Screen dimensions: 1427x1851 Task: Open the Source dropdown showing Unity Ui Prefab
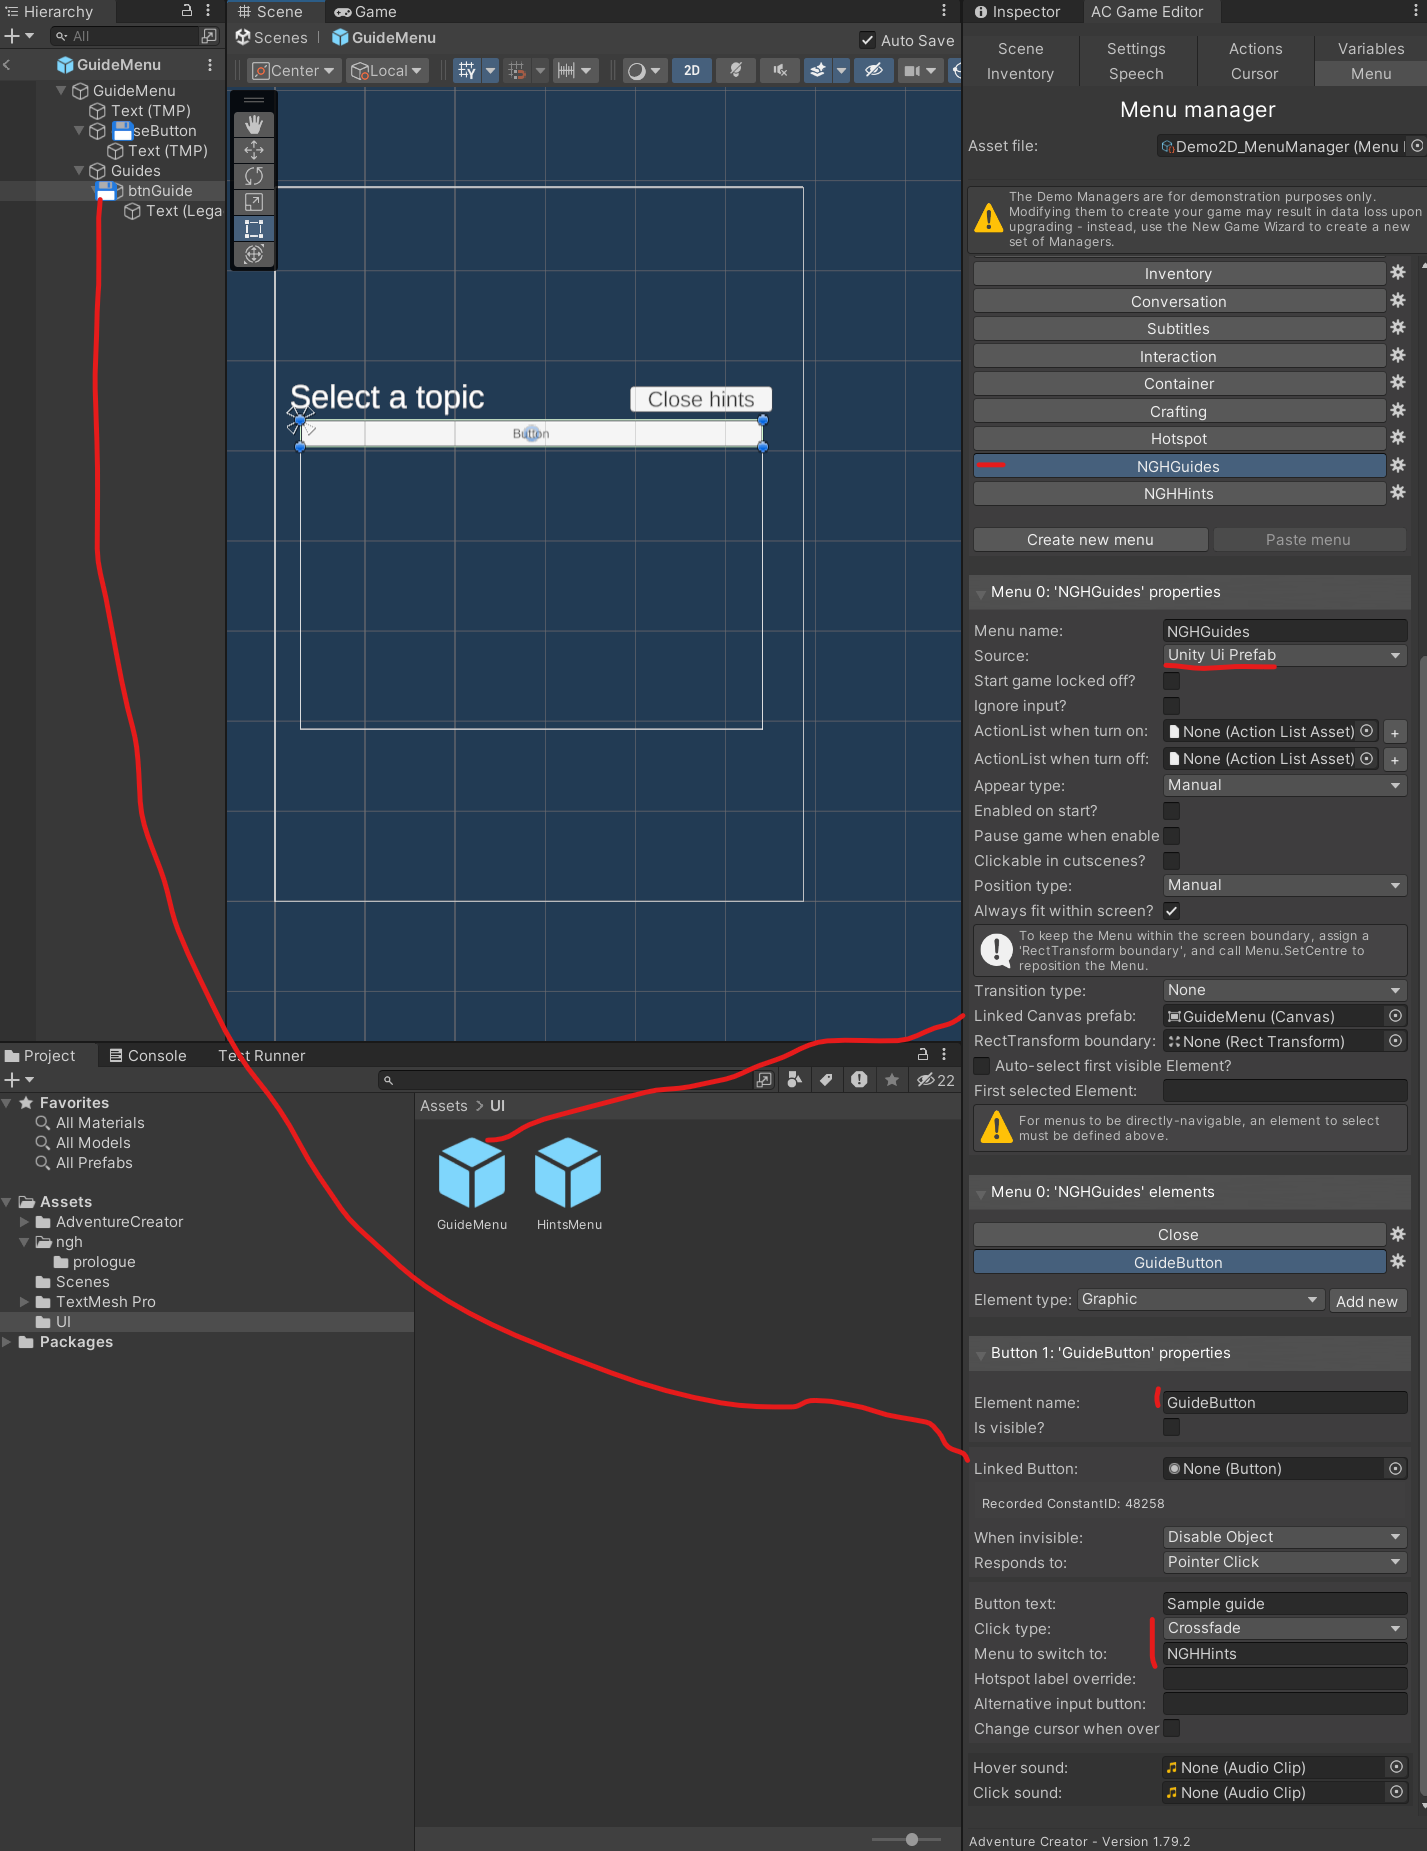(x=1285, y=655)
